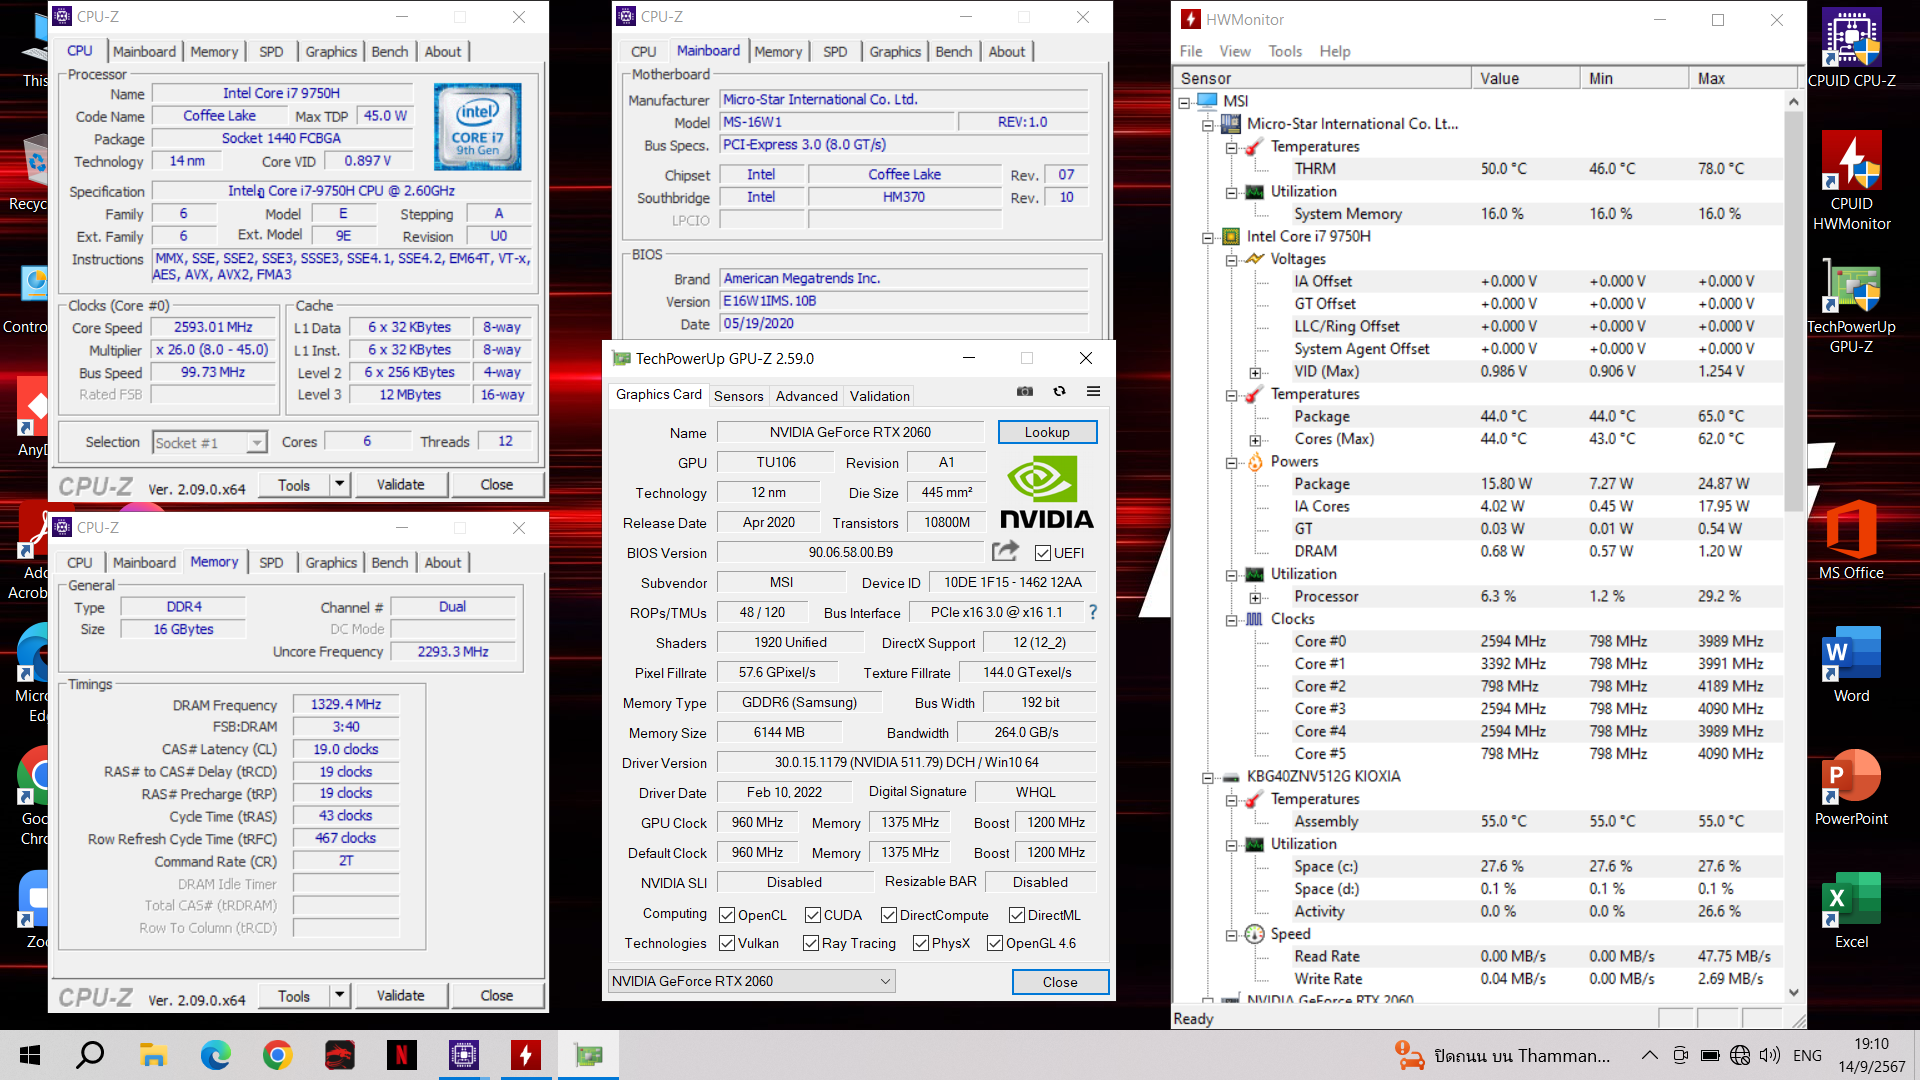The image size is (1920, 1080).
Task: Click Validate in Memory CPU-Z window
Action: pyautogui.click(x=400, y=996)
